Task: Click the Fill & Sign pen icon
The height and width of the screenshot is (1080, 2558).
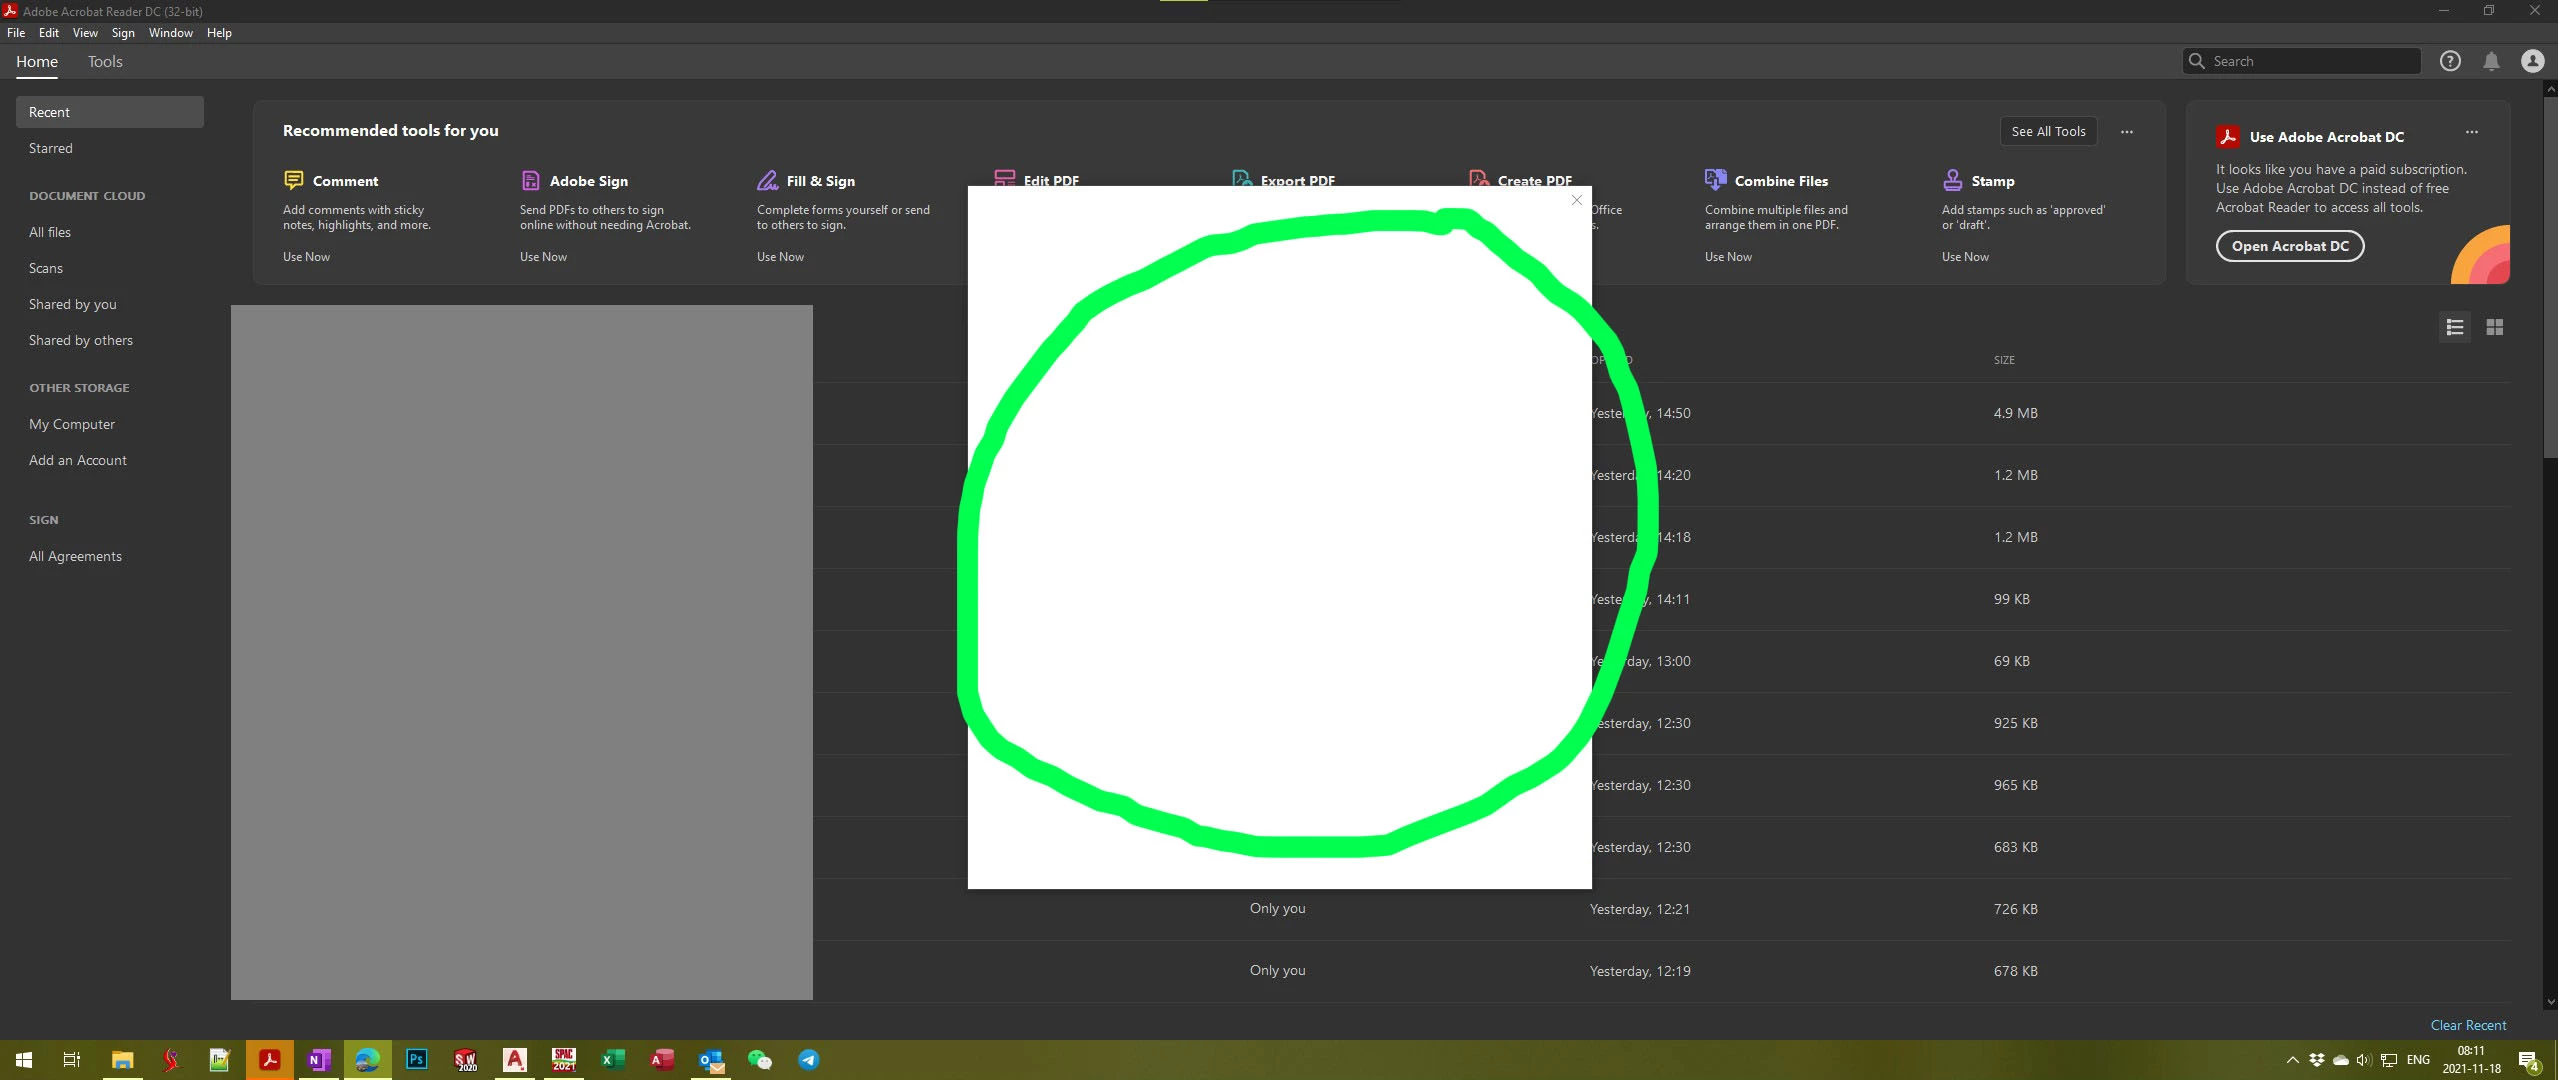Action: point(767,180)
